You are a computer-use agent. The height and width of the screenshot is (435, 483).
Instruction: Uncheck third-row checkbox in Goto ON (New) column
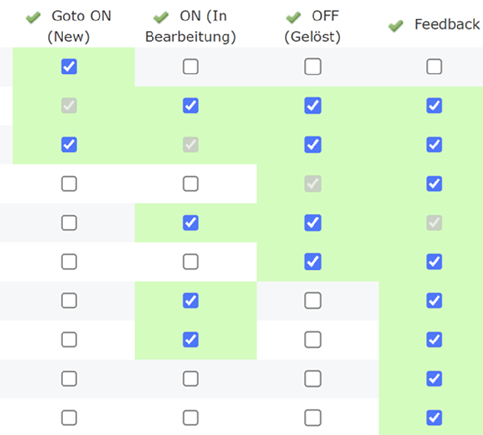pos(69,145)
